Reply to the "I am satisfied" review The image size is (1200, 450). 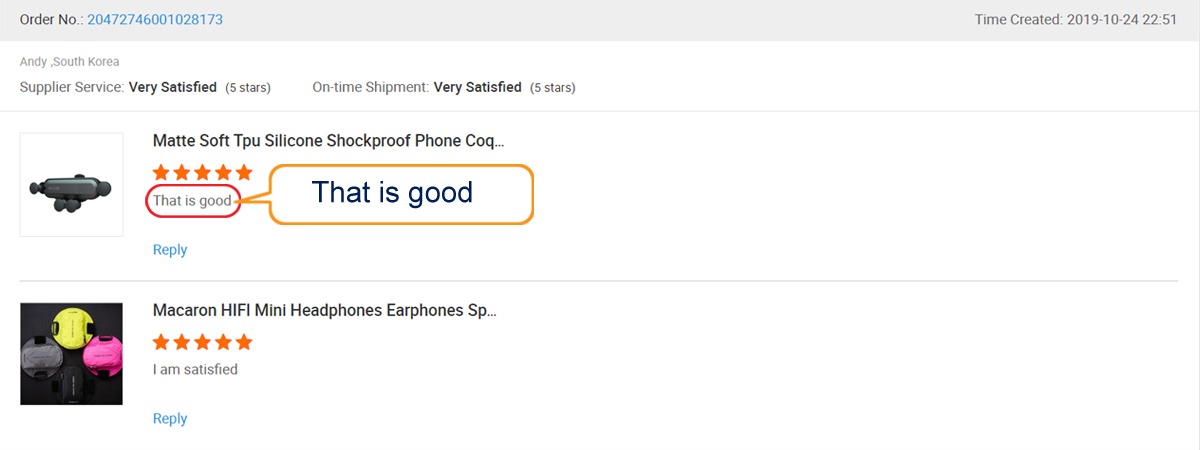170,418
